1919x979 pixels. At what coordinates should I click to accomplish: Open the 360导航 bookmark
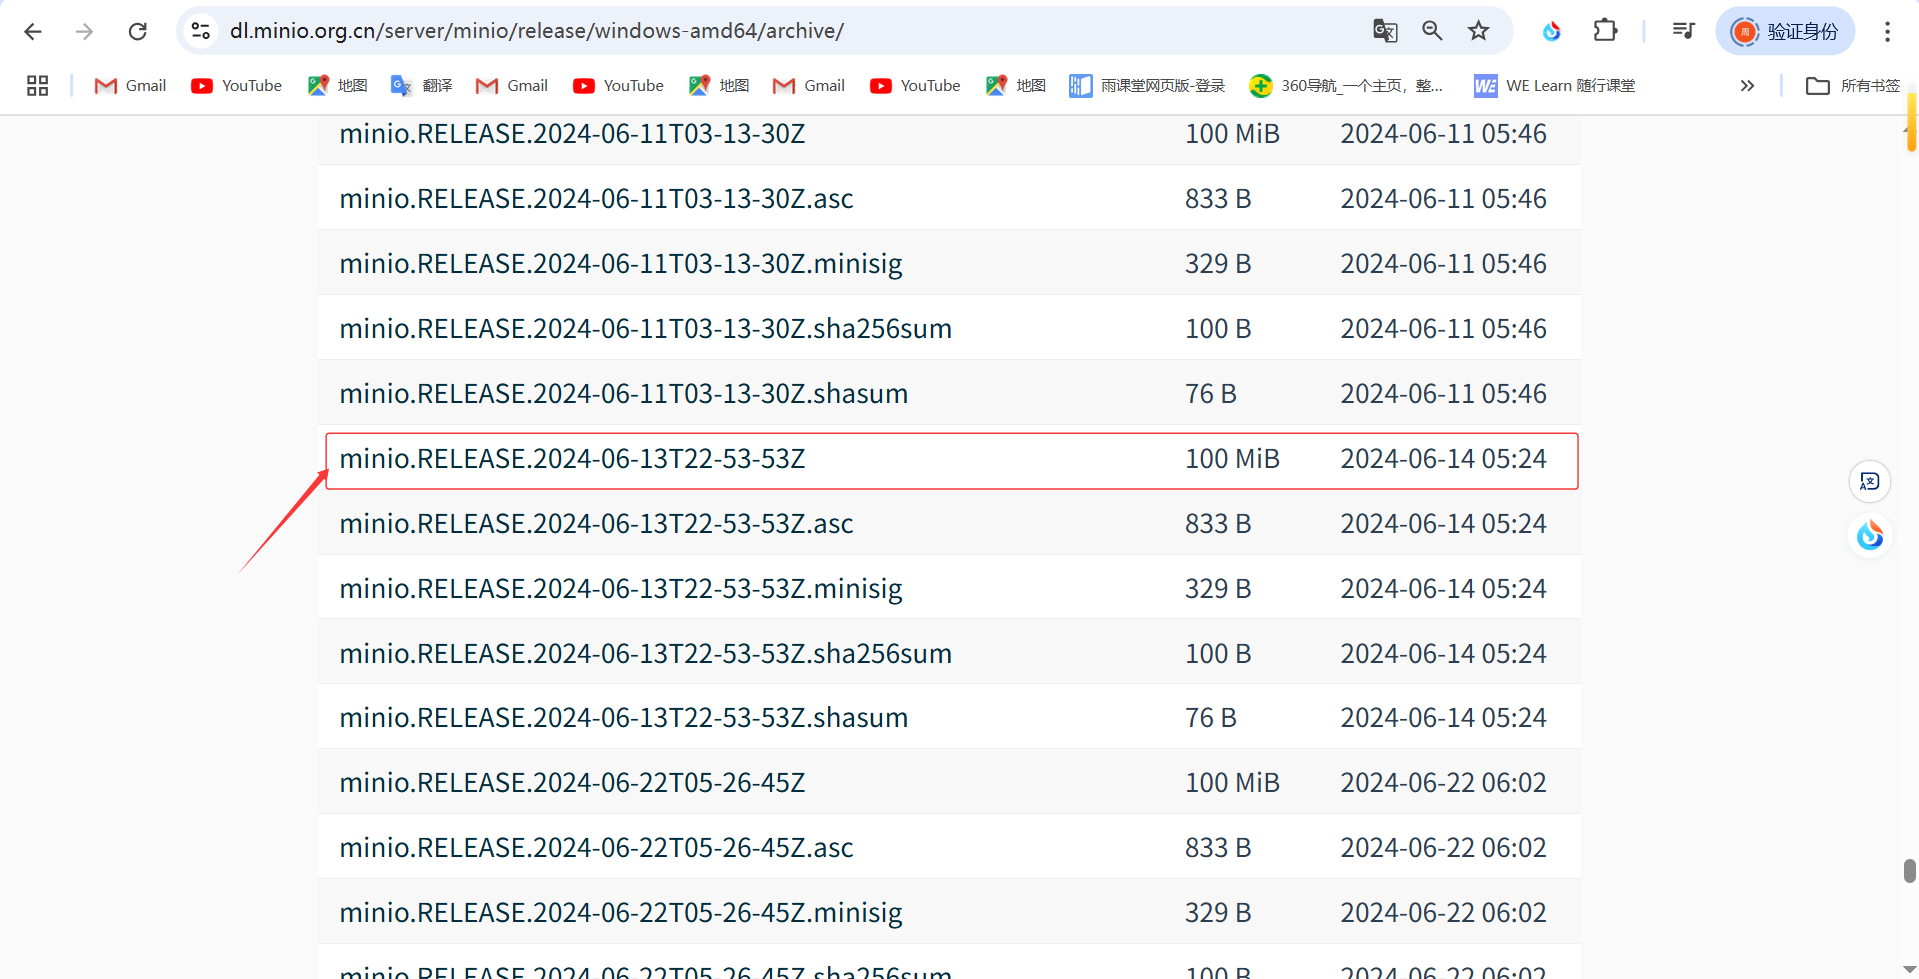coord(1346,86)
